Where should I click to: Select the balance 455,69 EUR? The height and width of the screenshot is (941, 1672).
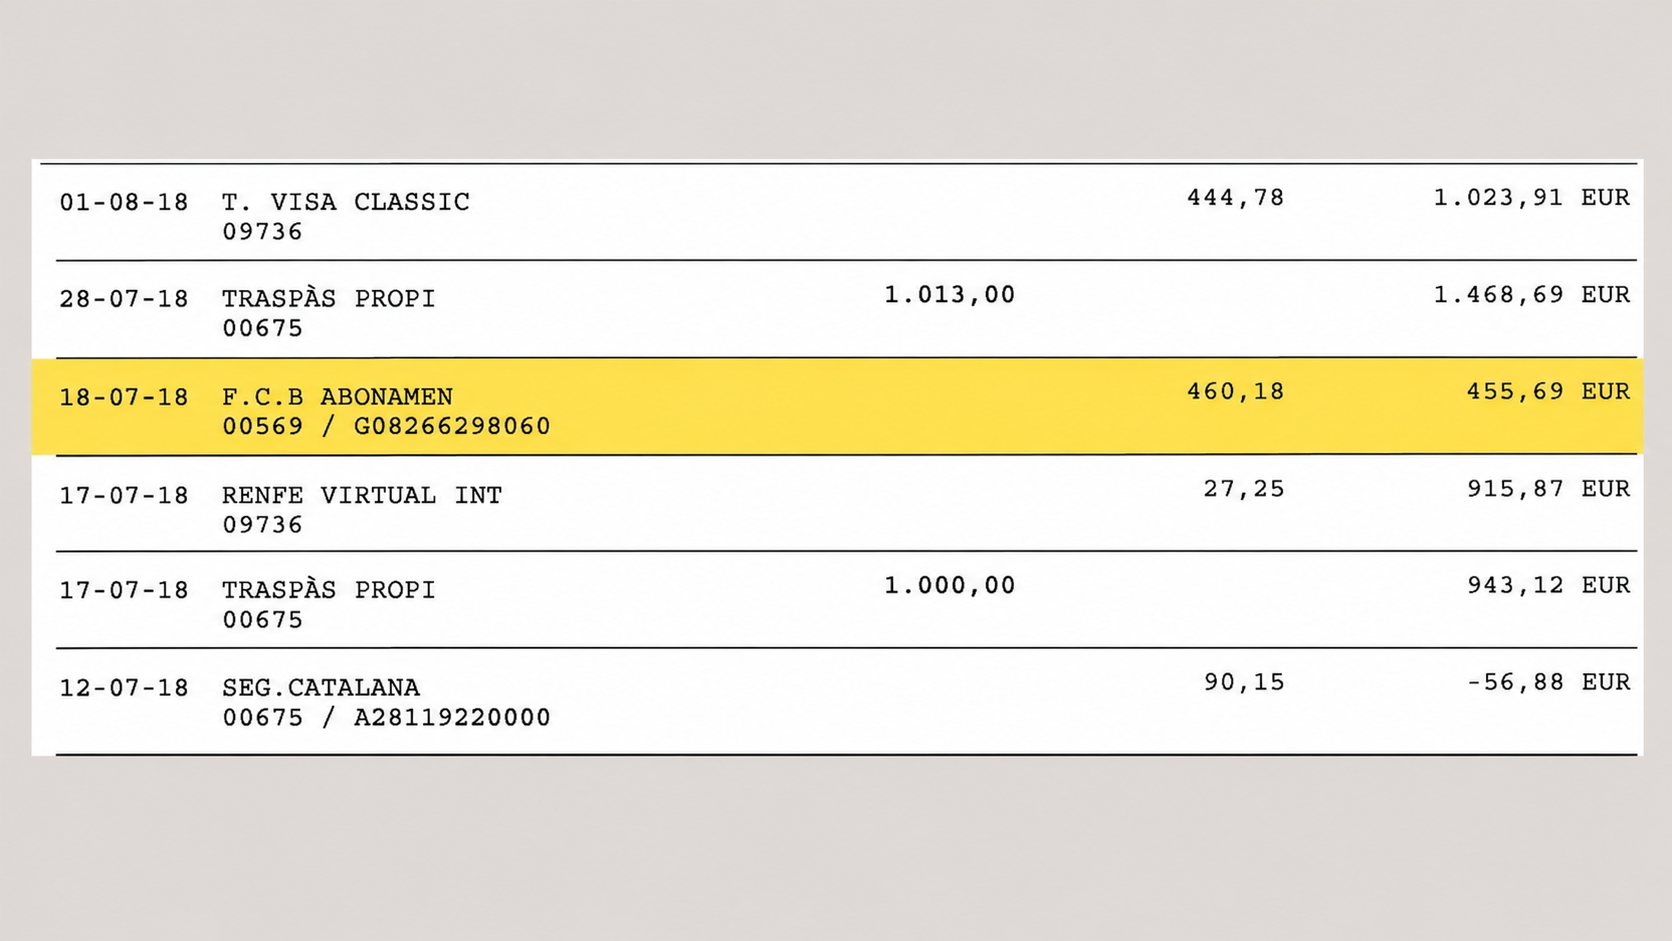(x=1548, y=391)
